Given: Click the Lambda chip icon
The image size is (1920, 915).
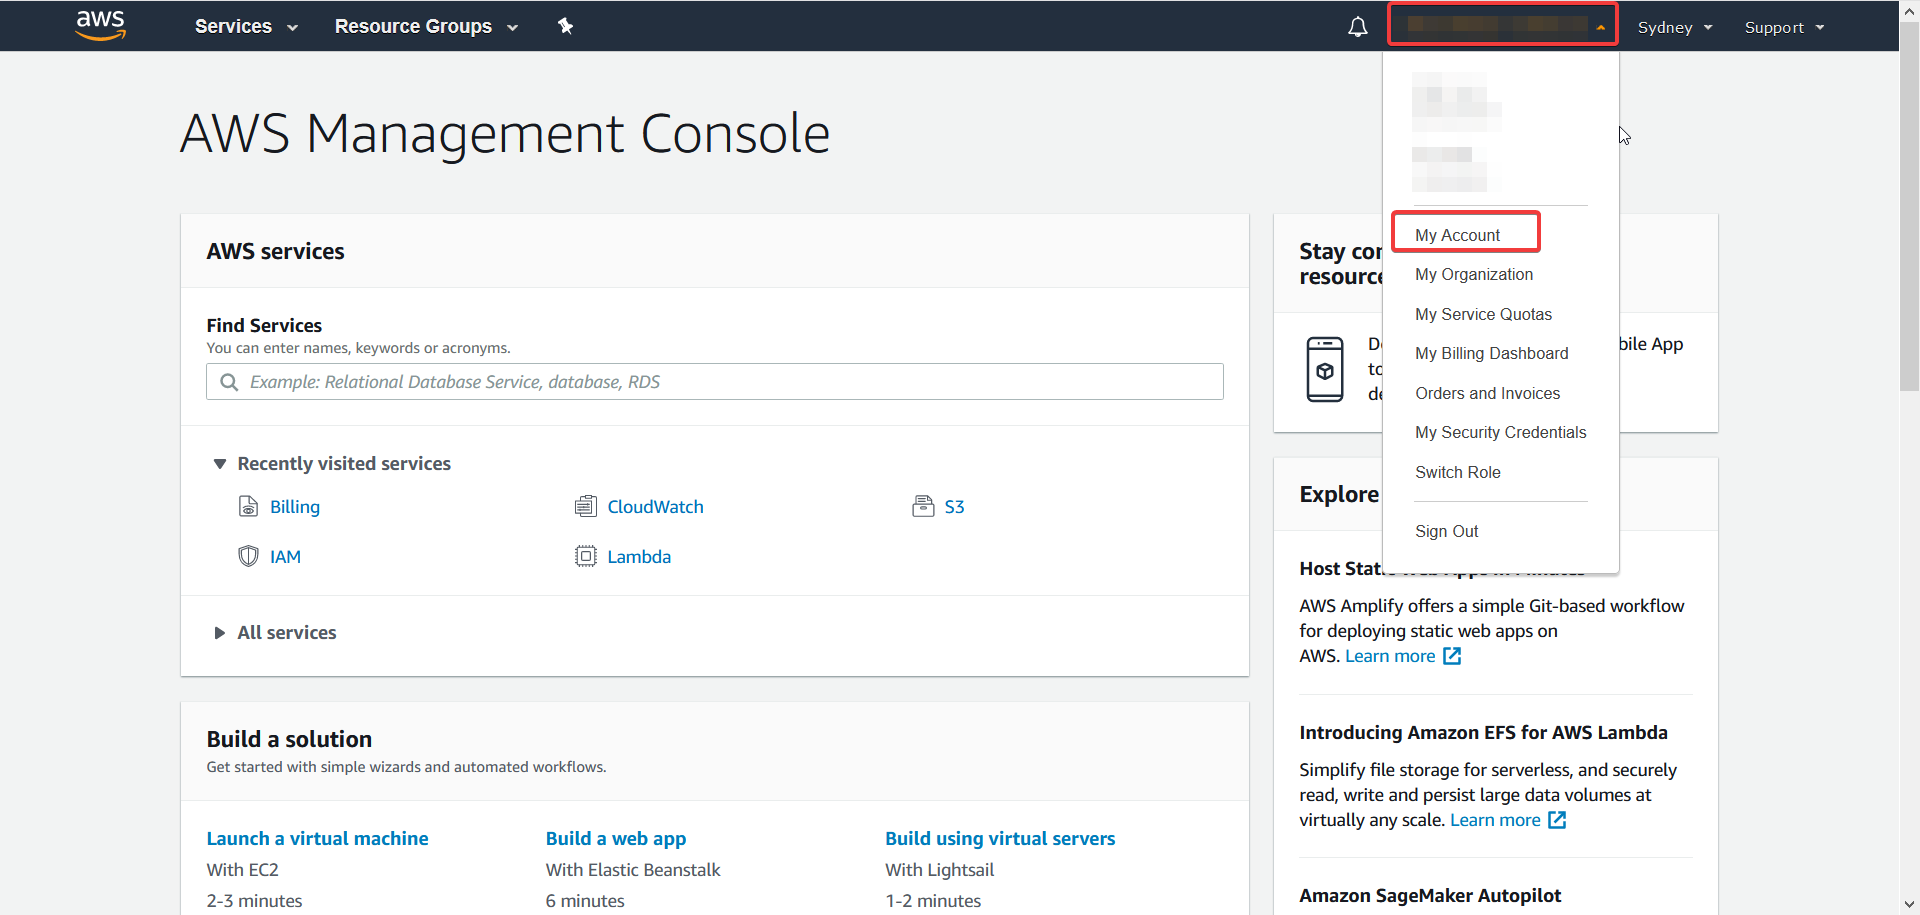Looking at the screenshot, I should [x=585, y=557].
